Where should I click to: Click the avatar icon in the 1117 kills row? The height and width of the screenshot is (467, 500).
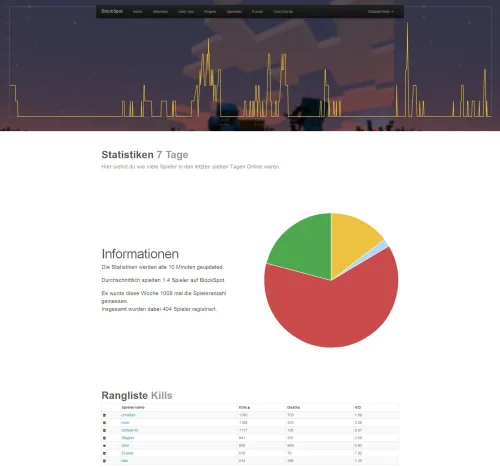(104, 430)
